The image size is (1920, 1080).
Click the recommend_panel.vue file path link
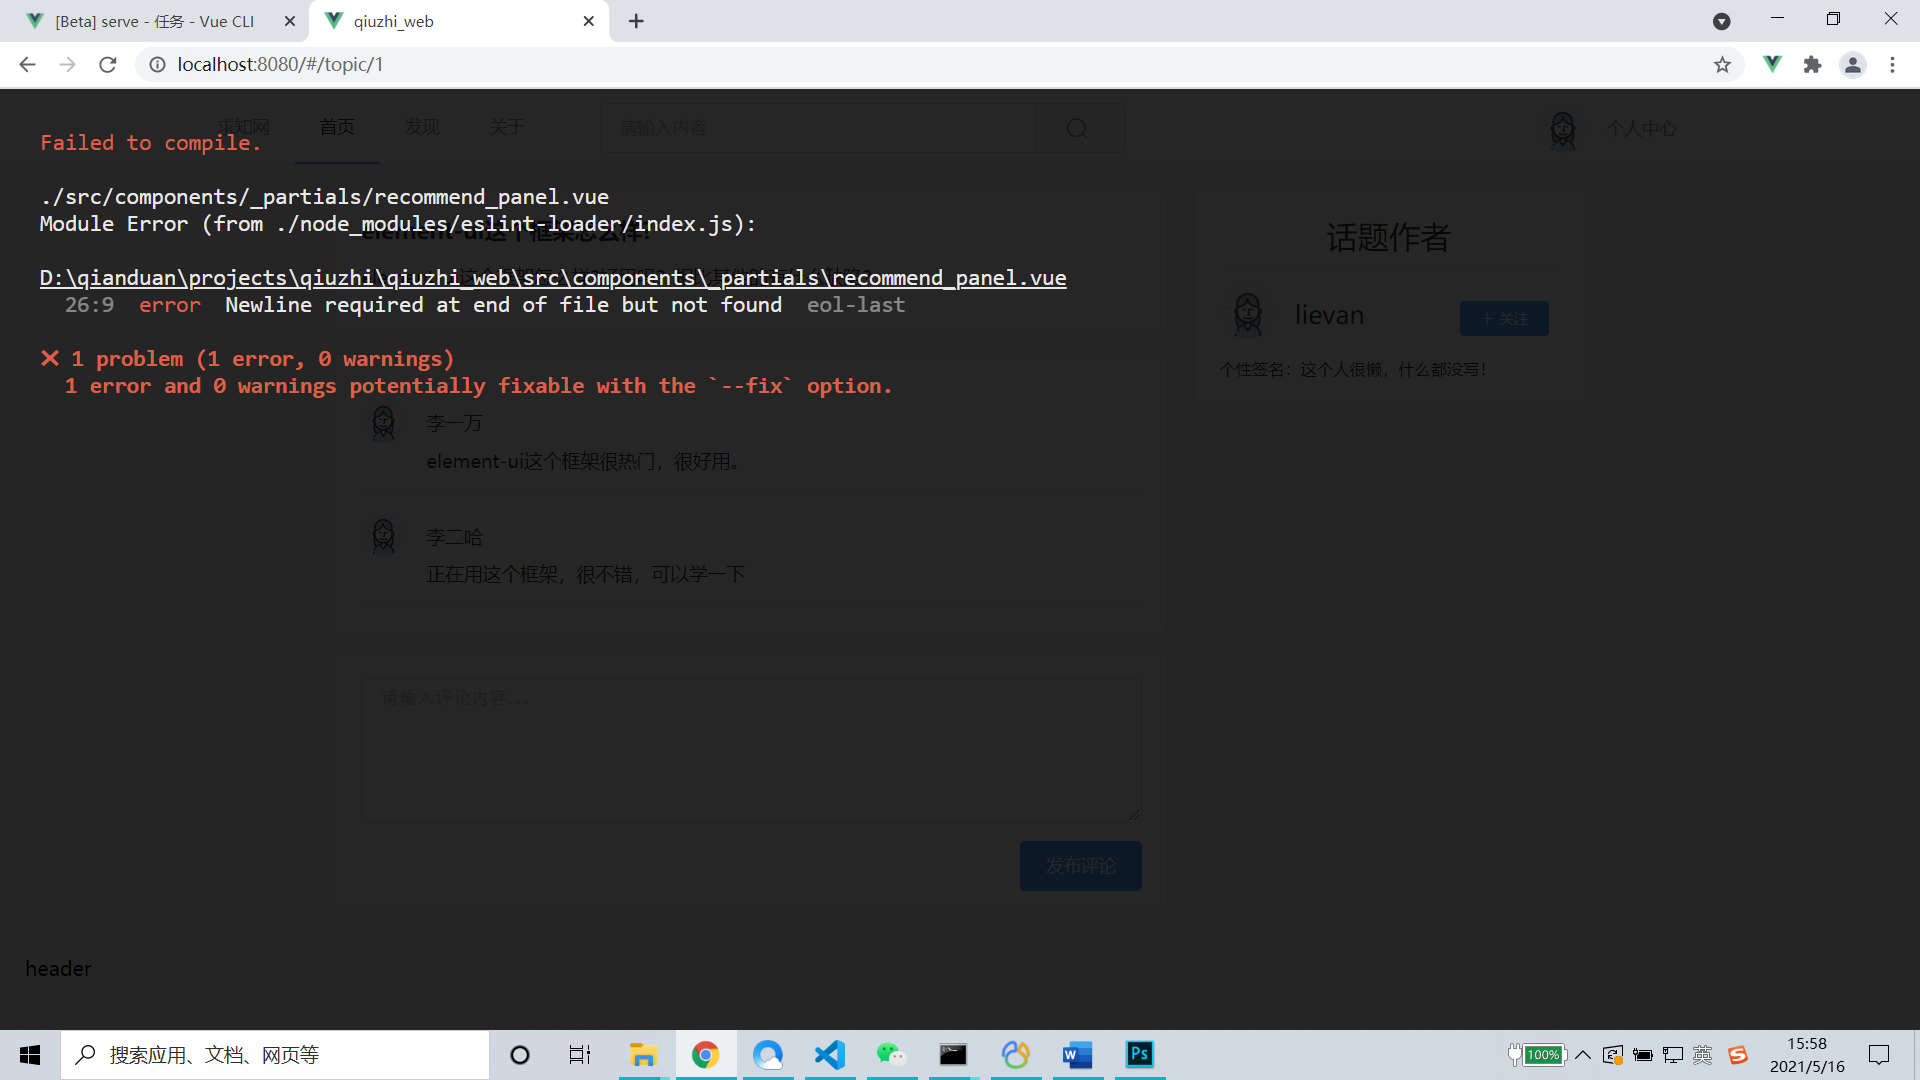[553, 278]
